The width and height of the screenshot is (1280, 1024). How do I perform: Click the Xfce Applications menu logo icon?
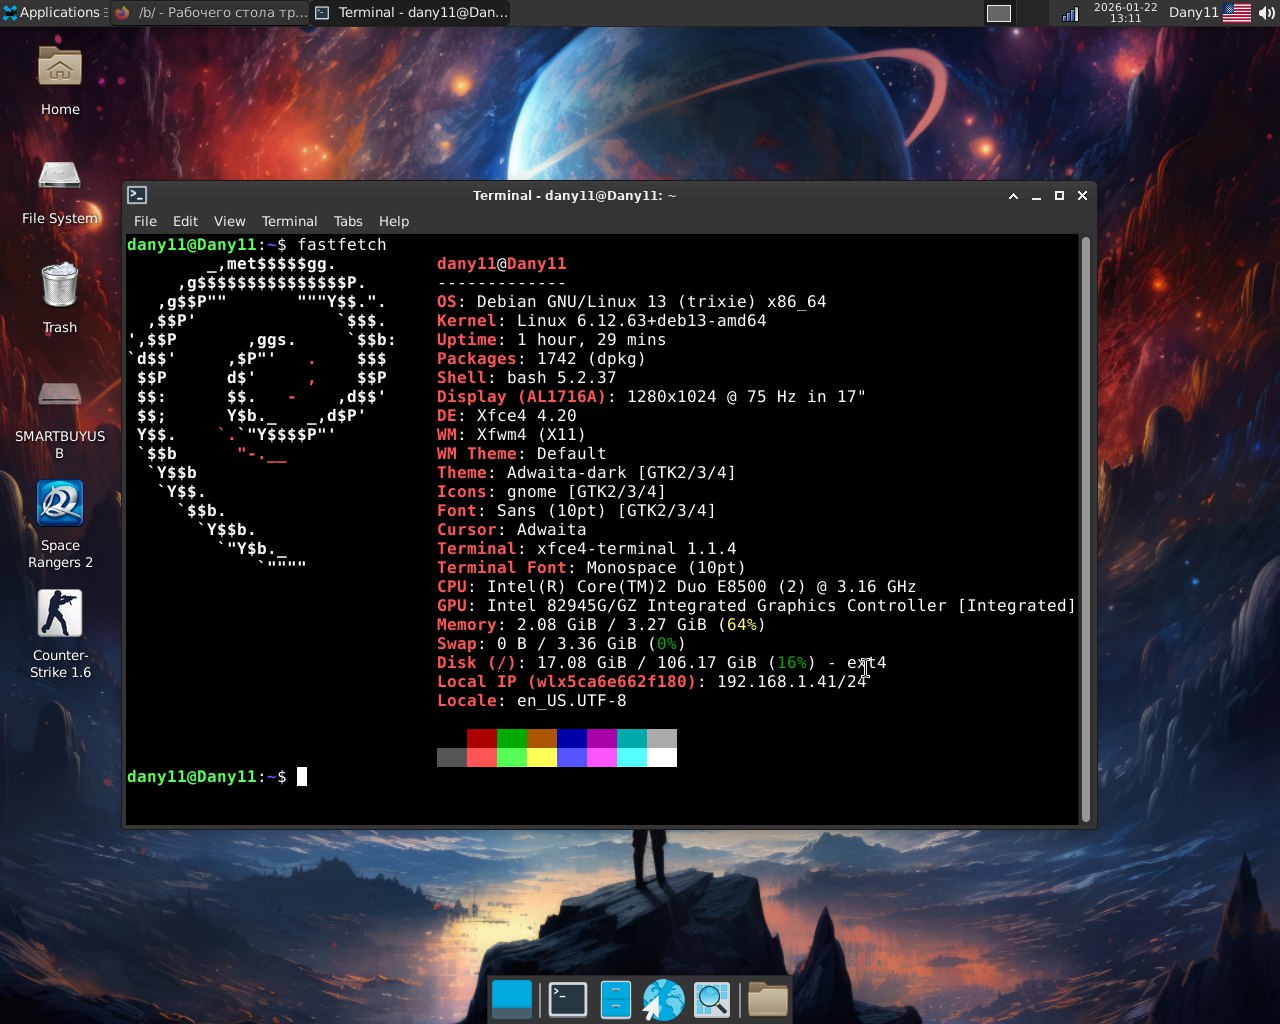coord(10,13)
